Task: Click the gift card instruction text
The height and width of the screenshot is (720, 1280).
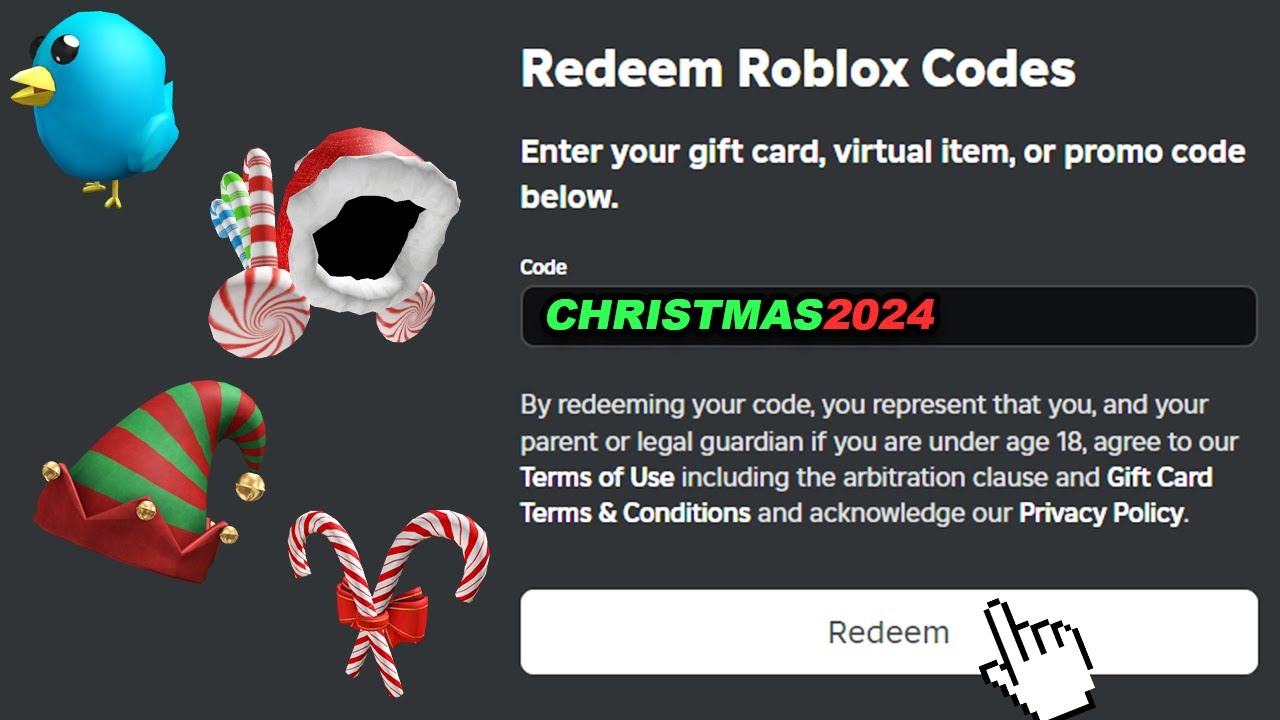Action: click(883, 174)
